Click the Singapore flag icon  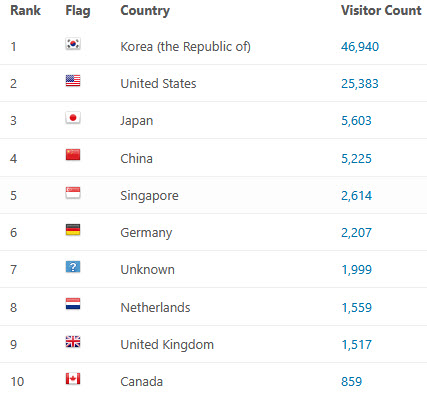coord(73,193)
